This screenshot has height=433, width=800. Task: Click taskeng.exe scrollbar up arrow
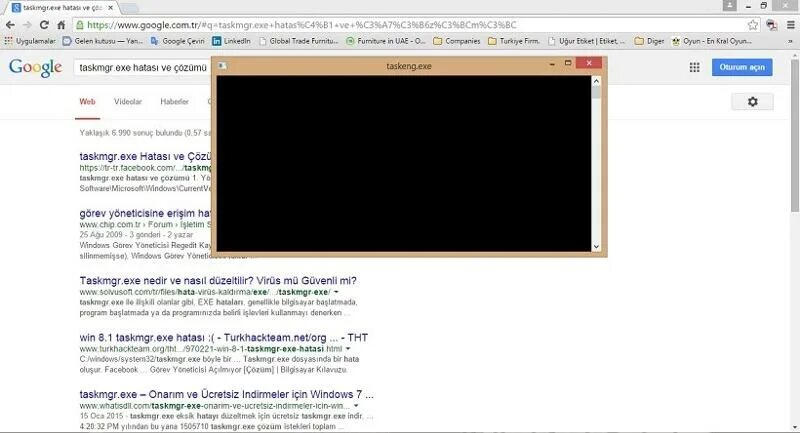(596, 81)
